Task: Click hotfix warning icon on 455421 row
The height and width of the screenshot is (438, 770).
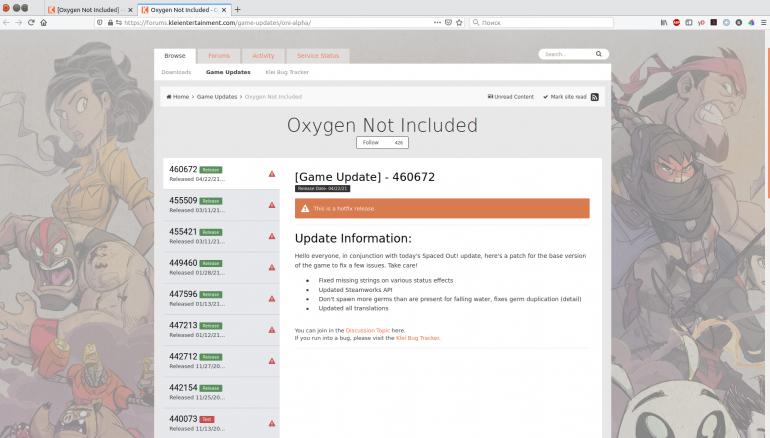Action: click(272, 236)
